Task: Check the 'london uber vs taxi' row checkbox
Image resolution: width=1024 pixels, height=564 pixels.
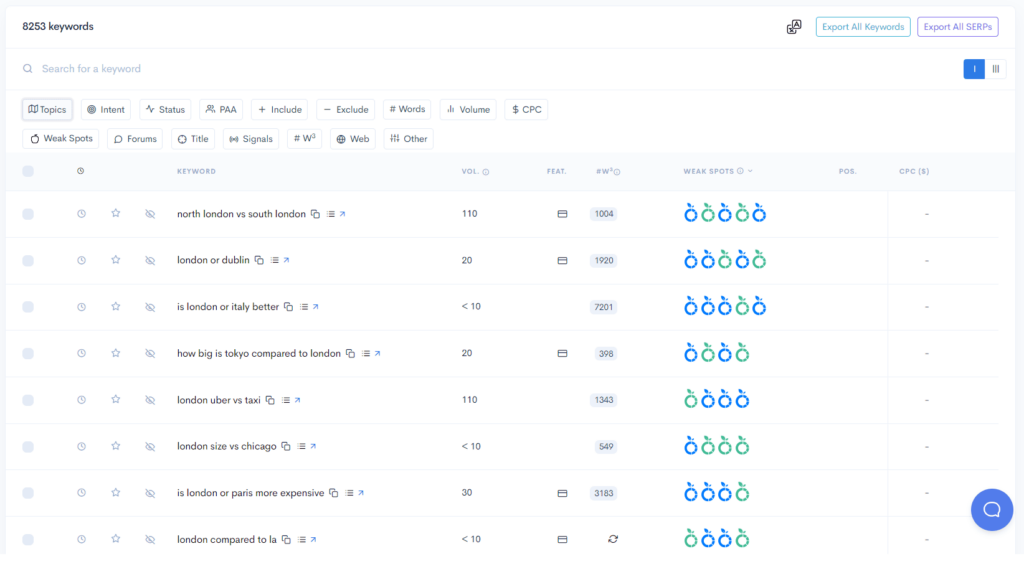Action: pos(28,400)
